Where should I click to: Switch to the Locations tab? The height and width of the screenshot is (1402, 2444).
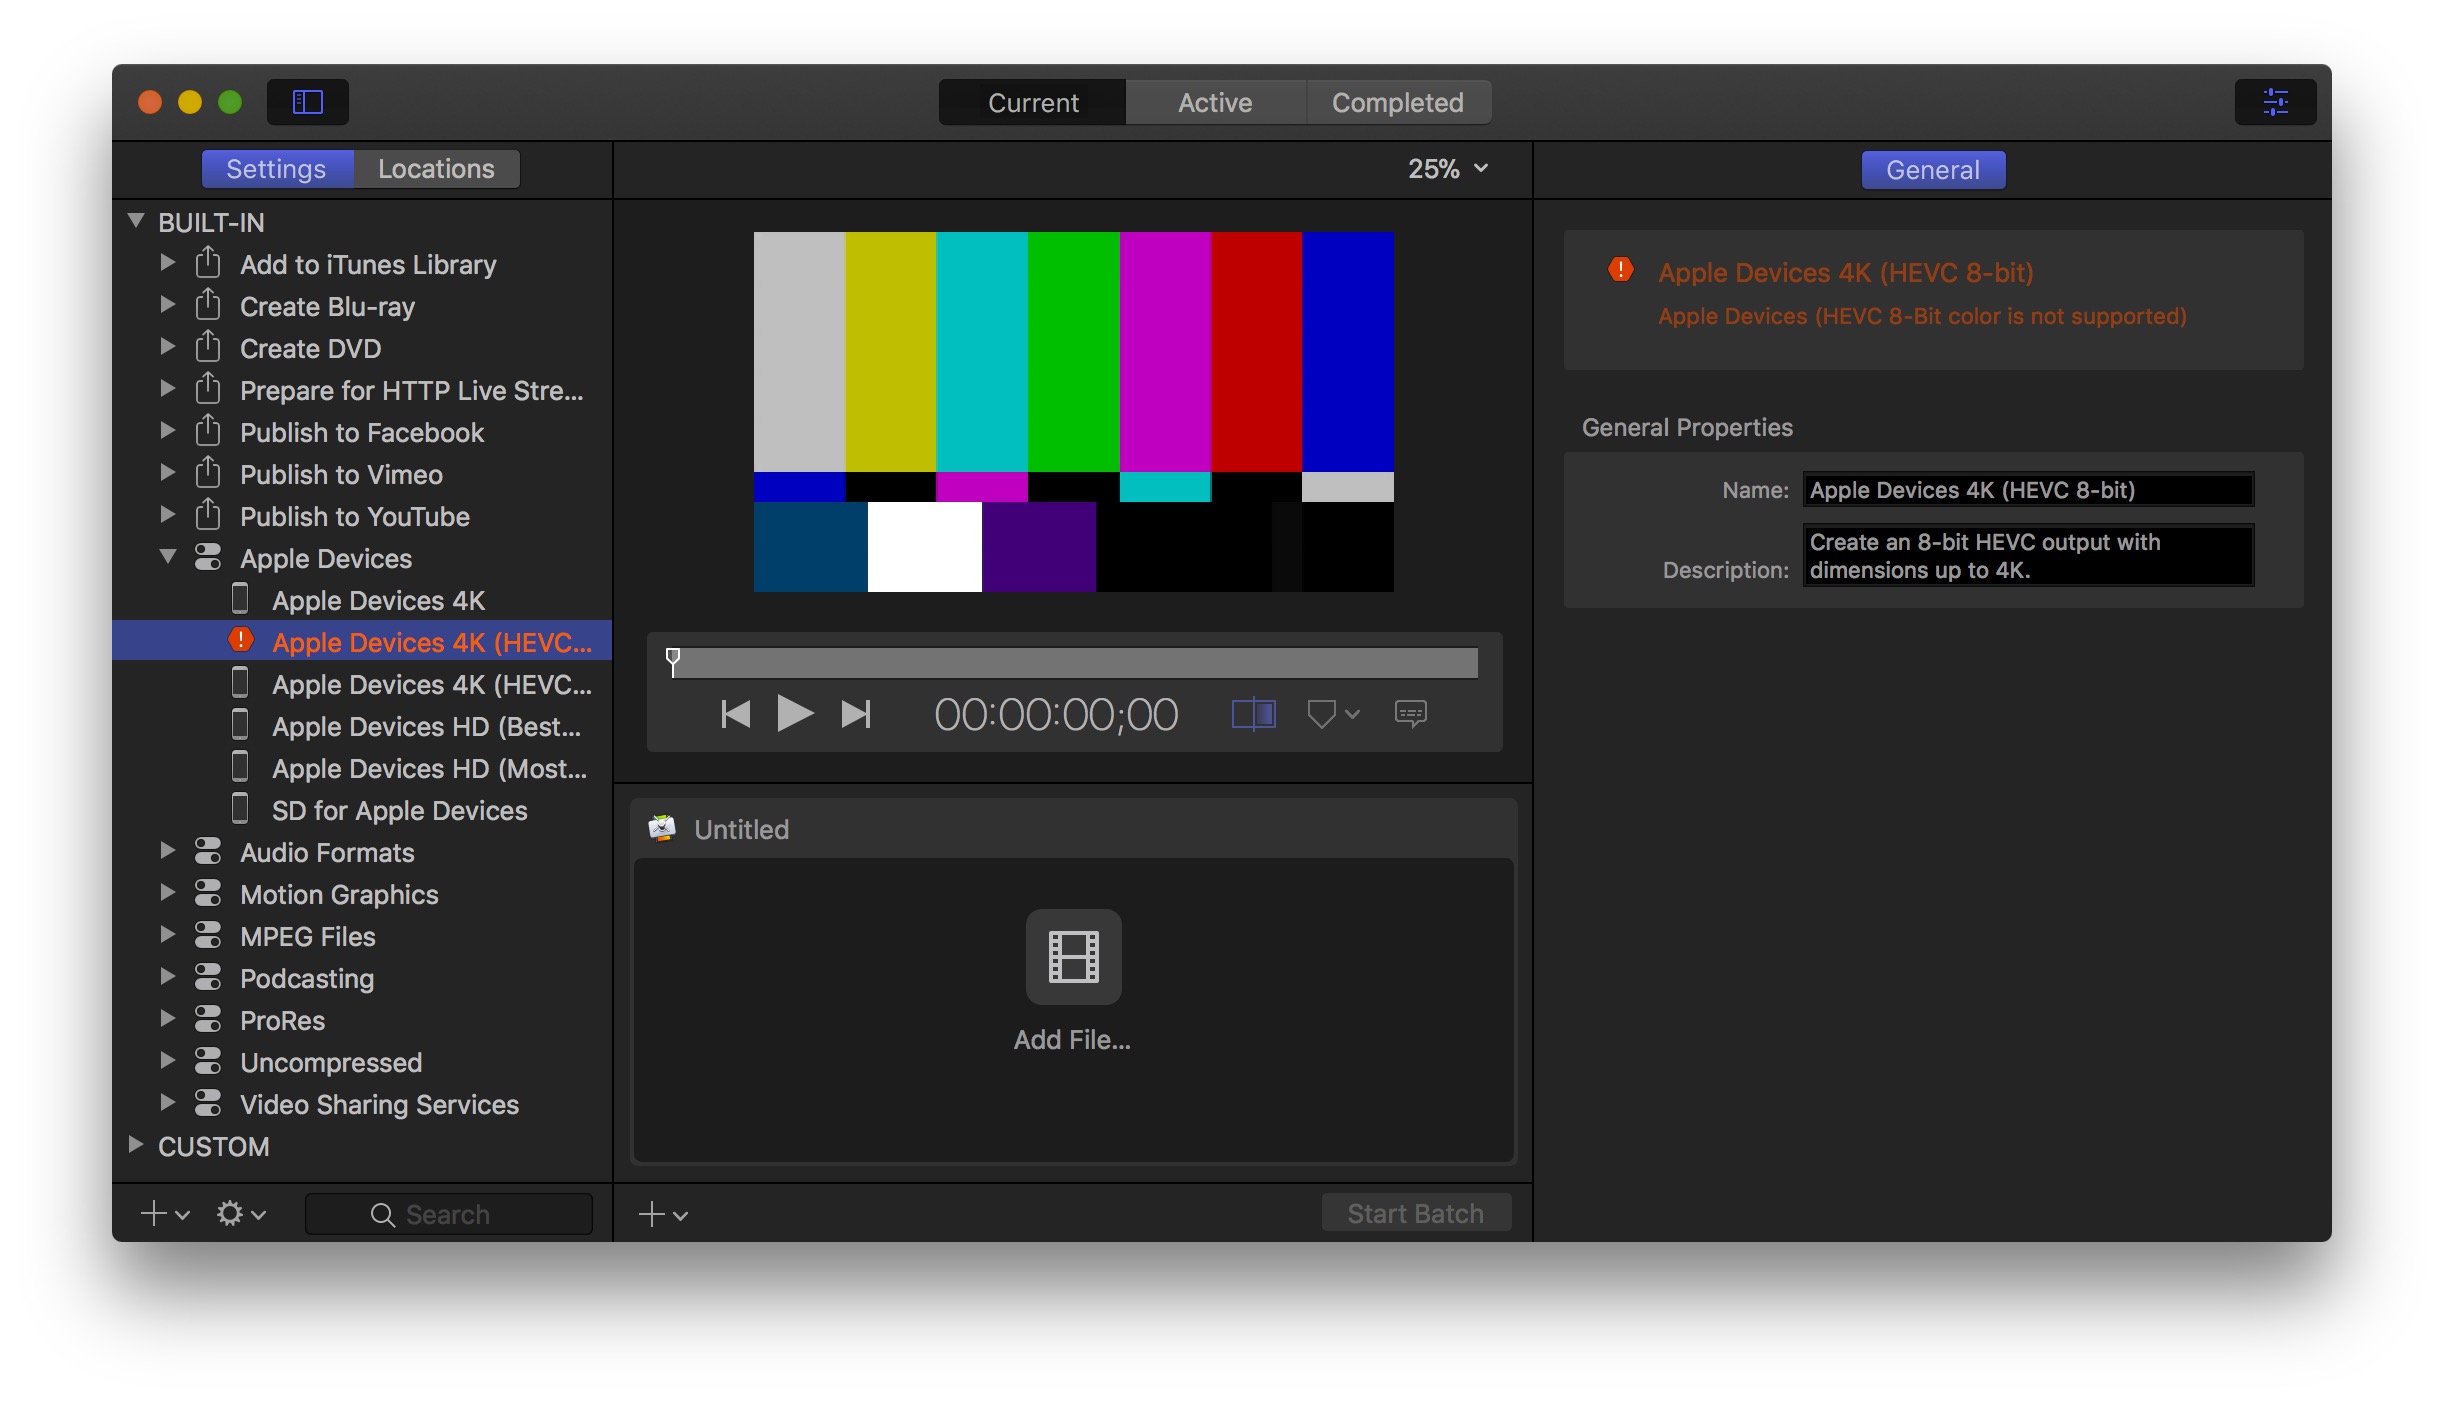(436, 169)
